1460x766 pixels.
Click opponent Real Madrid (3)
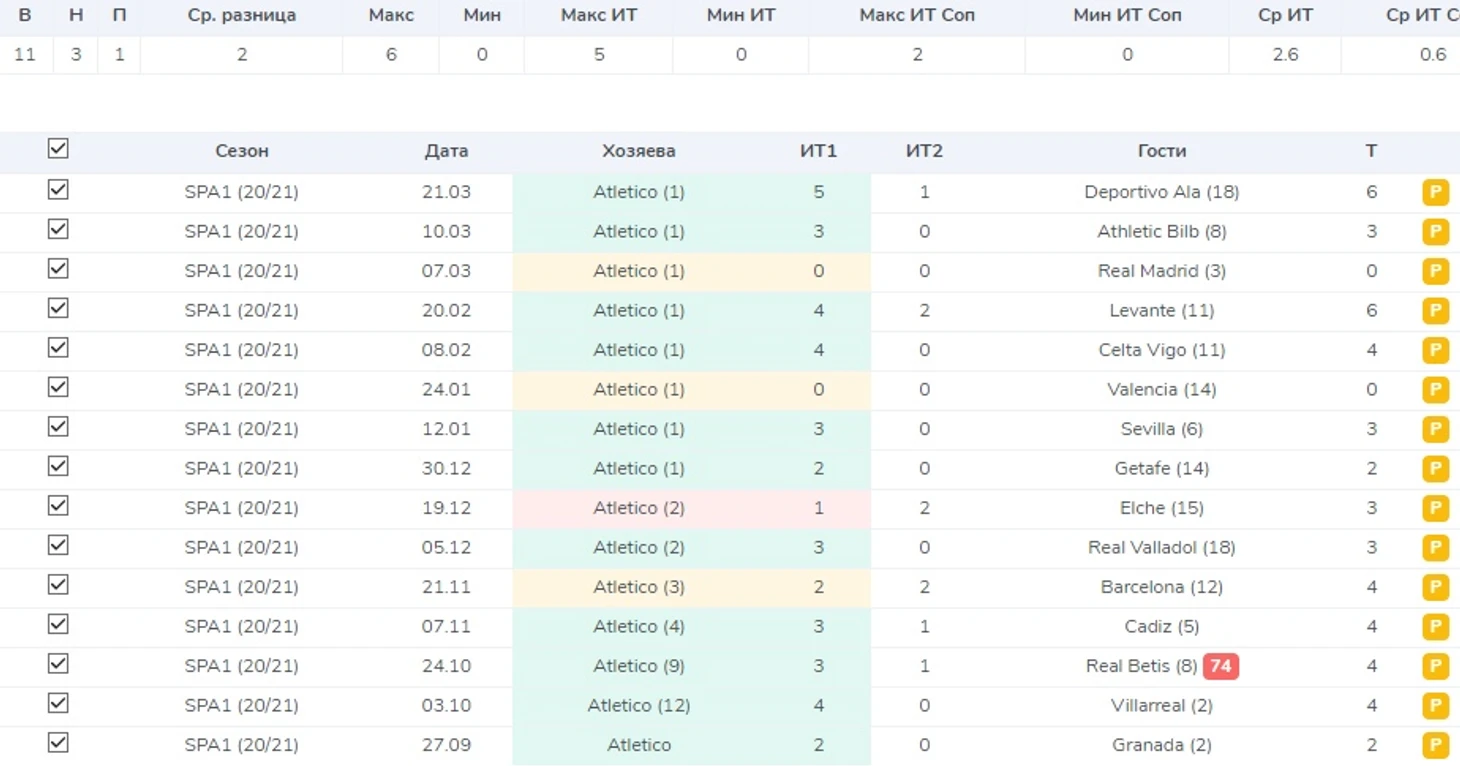pyautogui.click(x=1162, y=271)
